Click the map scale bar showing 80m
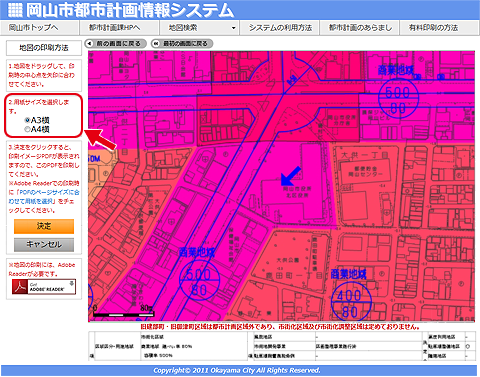 click(x=124, y=312)
